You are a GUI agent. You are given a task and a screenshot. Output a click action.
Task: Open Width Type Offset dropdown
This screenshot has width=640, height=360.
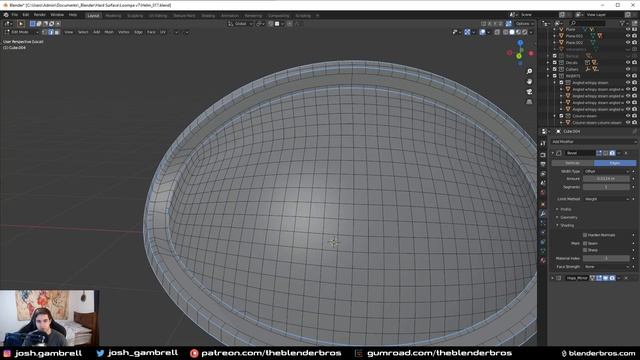(x=607, y=171)
